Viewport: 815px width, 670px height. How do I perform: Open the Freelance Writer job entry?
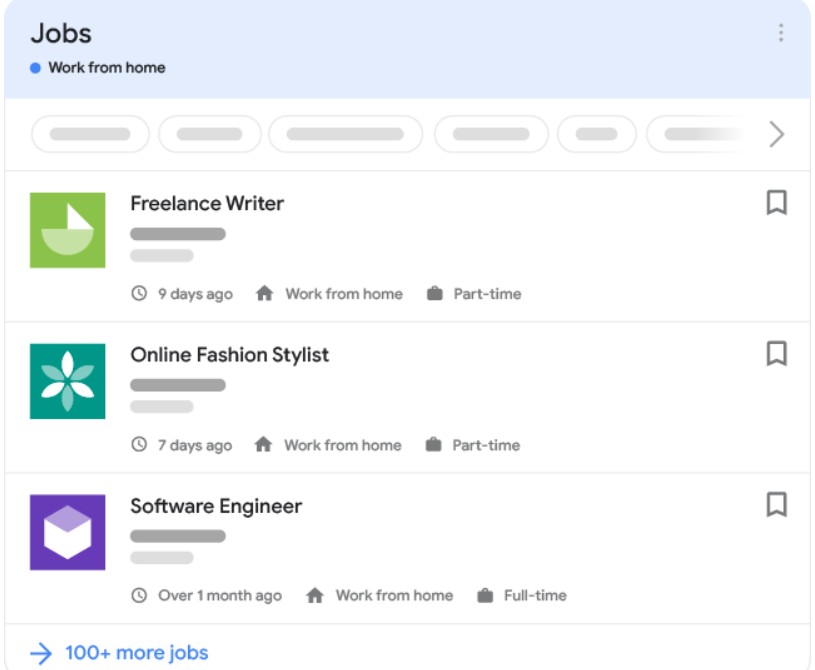207,203
